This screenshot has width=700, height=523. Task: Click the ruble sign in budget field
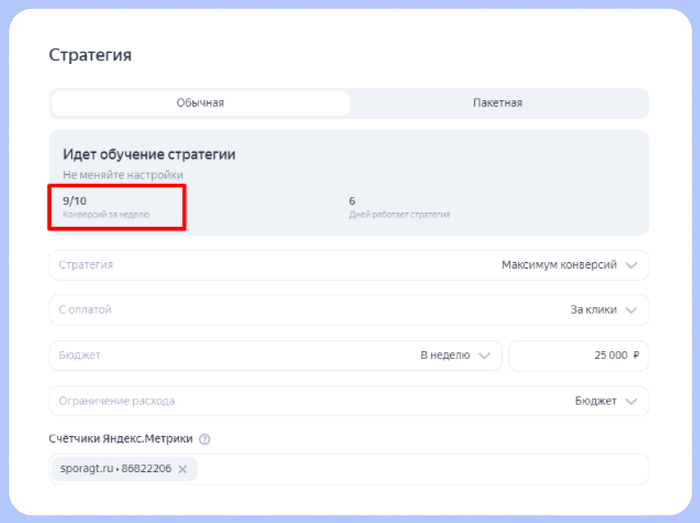[636, 355]
